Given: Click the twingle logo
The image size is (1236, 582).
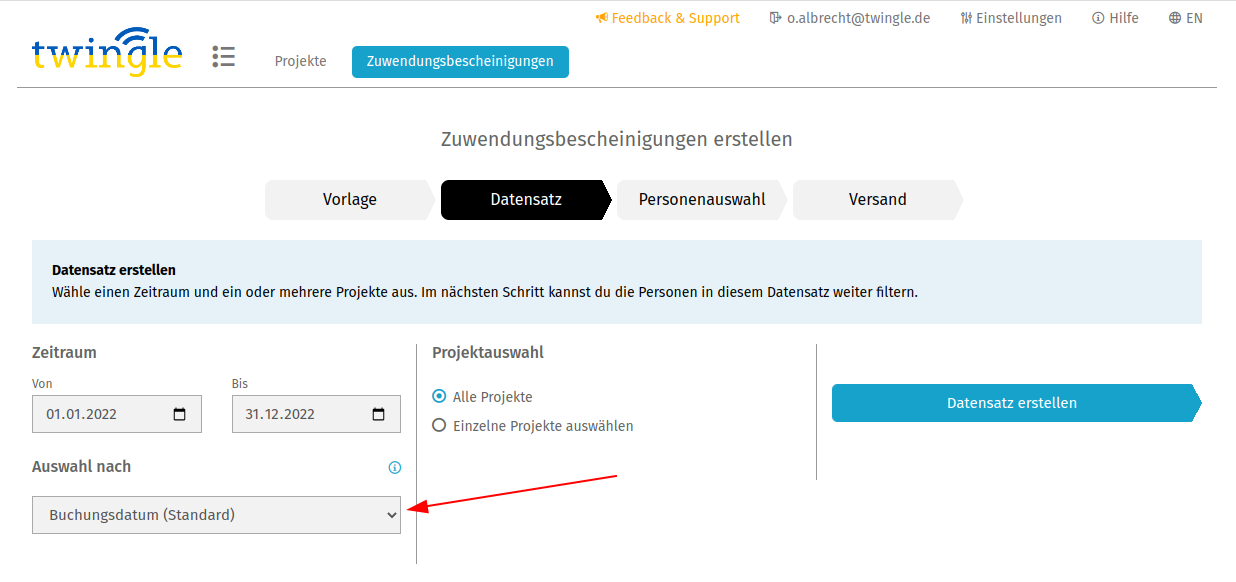Looking at the screenshot, I should click(x=107, y=53).
